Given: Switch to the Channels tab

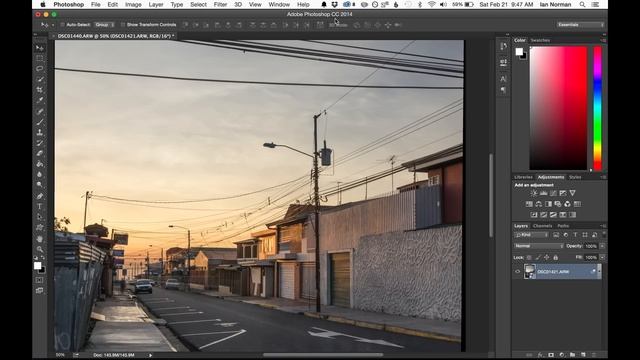Looking at the screenshot, I should click(x=542, y=226).
